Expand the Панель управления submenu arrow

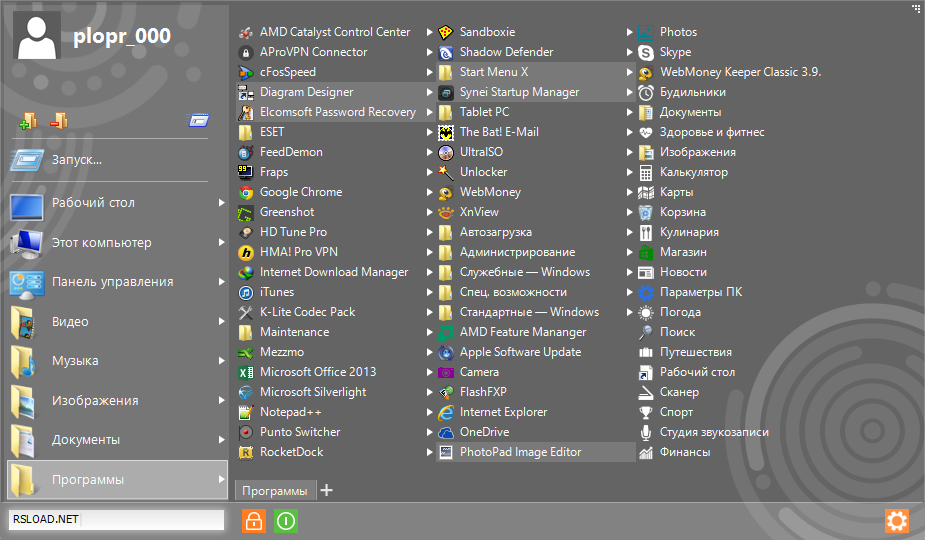(x=222, y=282)
